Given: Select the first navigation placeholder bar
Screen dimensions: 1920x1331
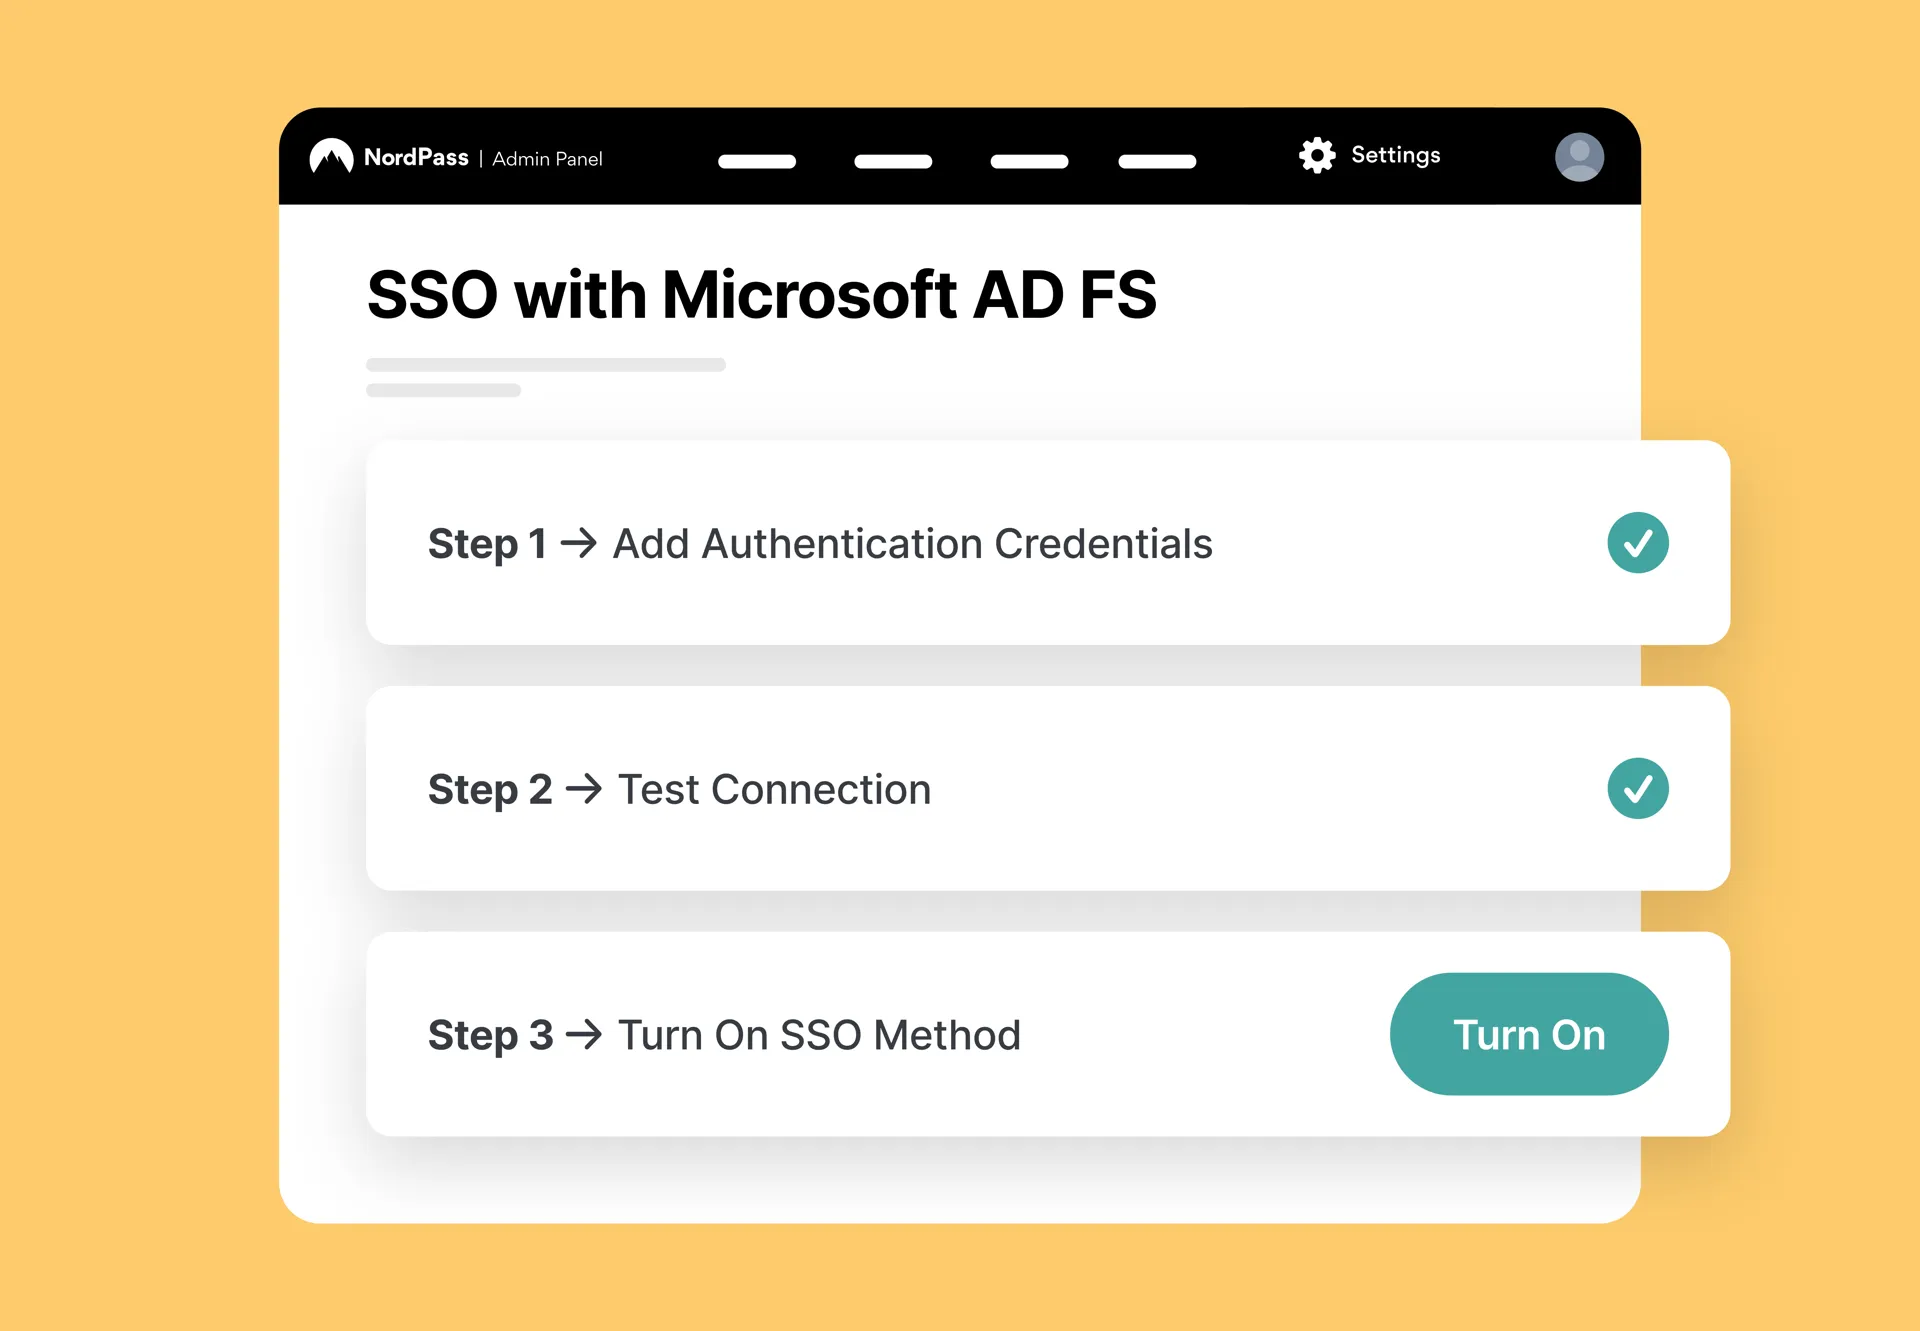Looking at the screenshot, I should click(757, 161).
